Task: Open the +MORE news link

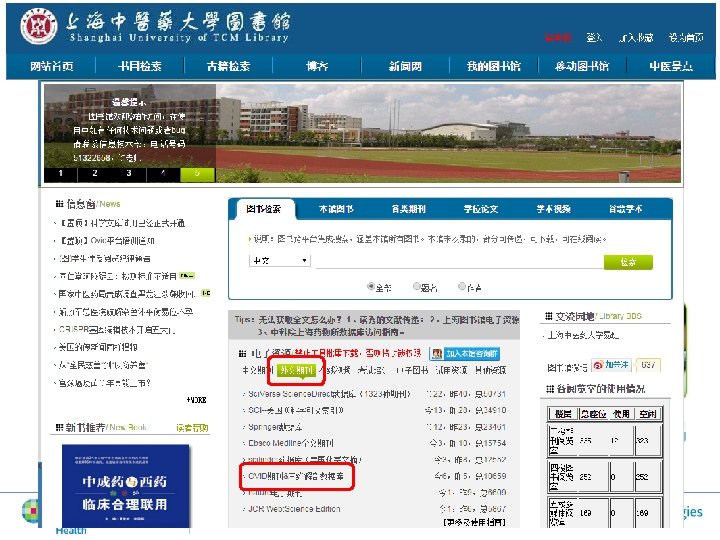Action: (197, 400)
